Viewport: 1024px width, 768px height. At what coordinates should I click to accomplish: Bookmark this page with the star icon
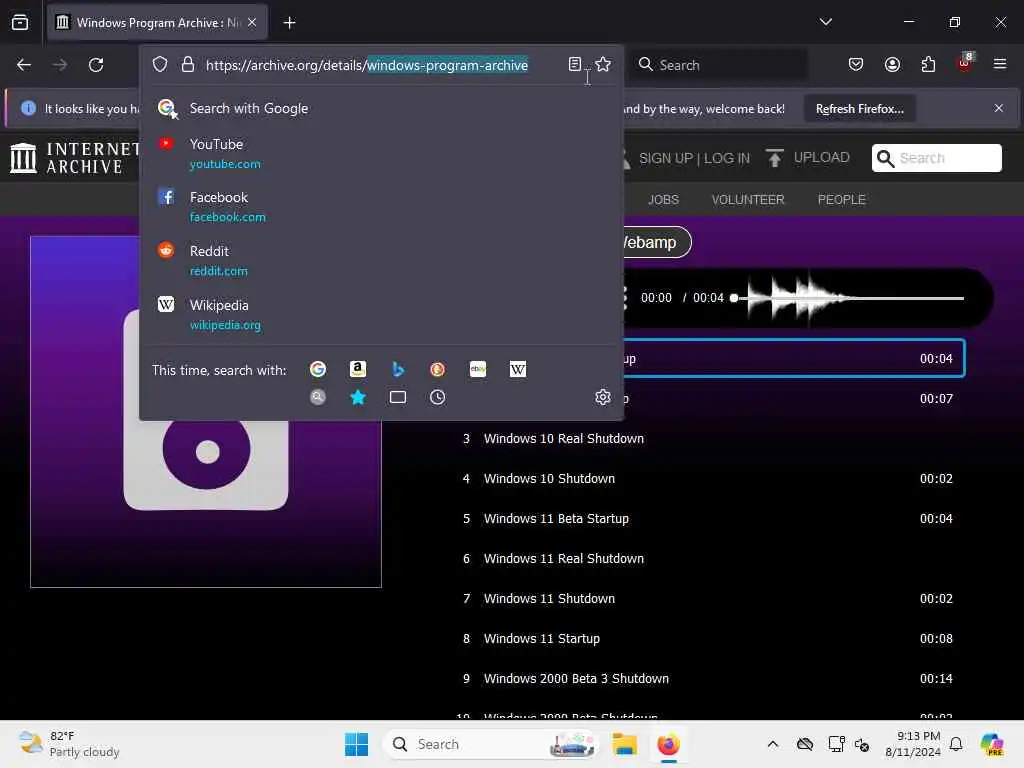click(x=603, y=64)
